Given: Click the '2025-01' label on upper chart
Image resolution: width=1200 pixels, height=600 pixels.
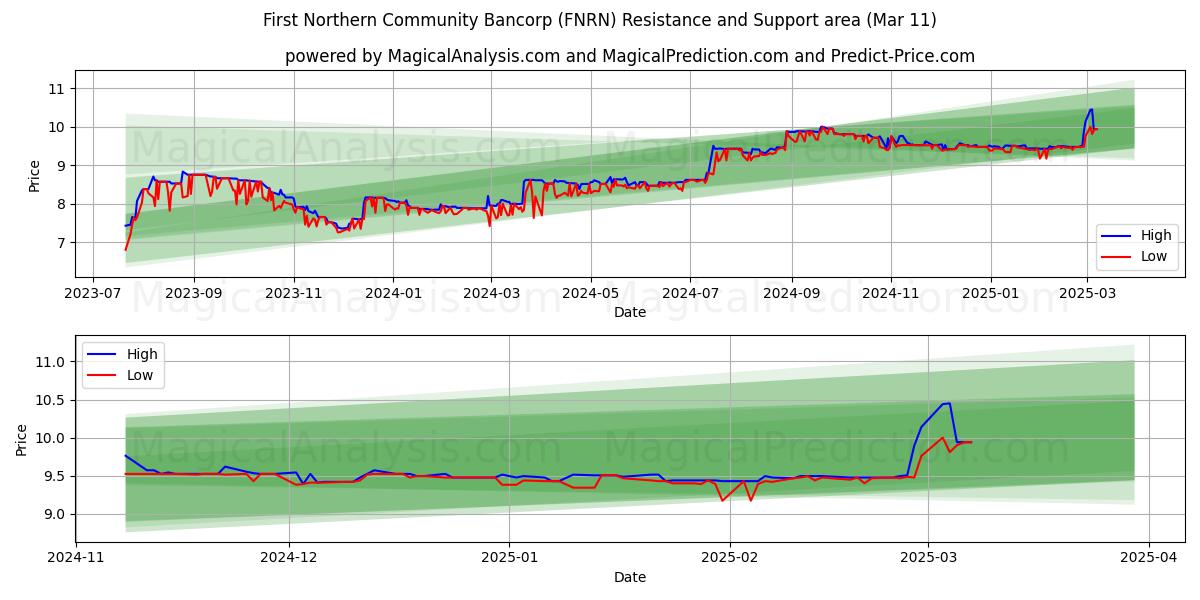Looking at the screenshot, I should pyautogui.click(x=991, y=294).
